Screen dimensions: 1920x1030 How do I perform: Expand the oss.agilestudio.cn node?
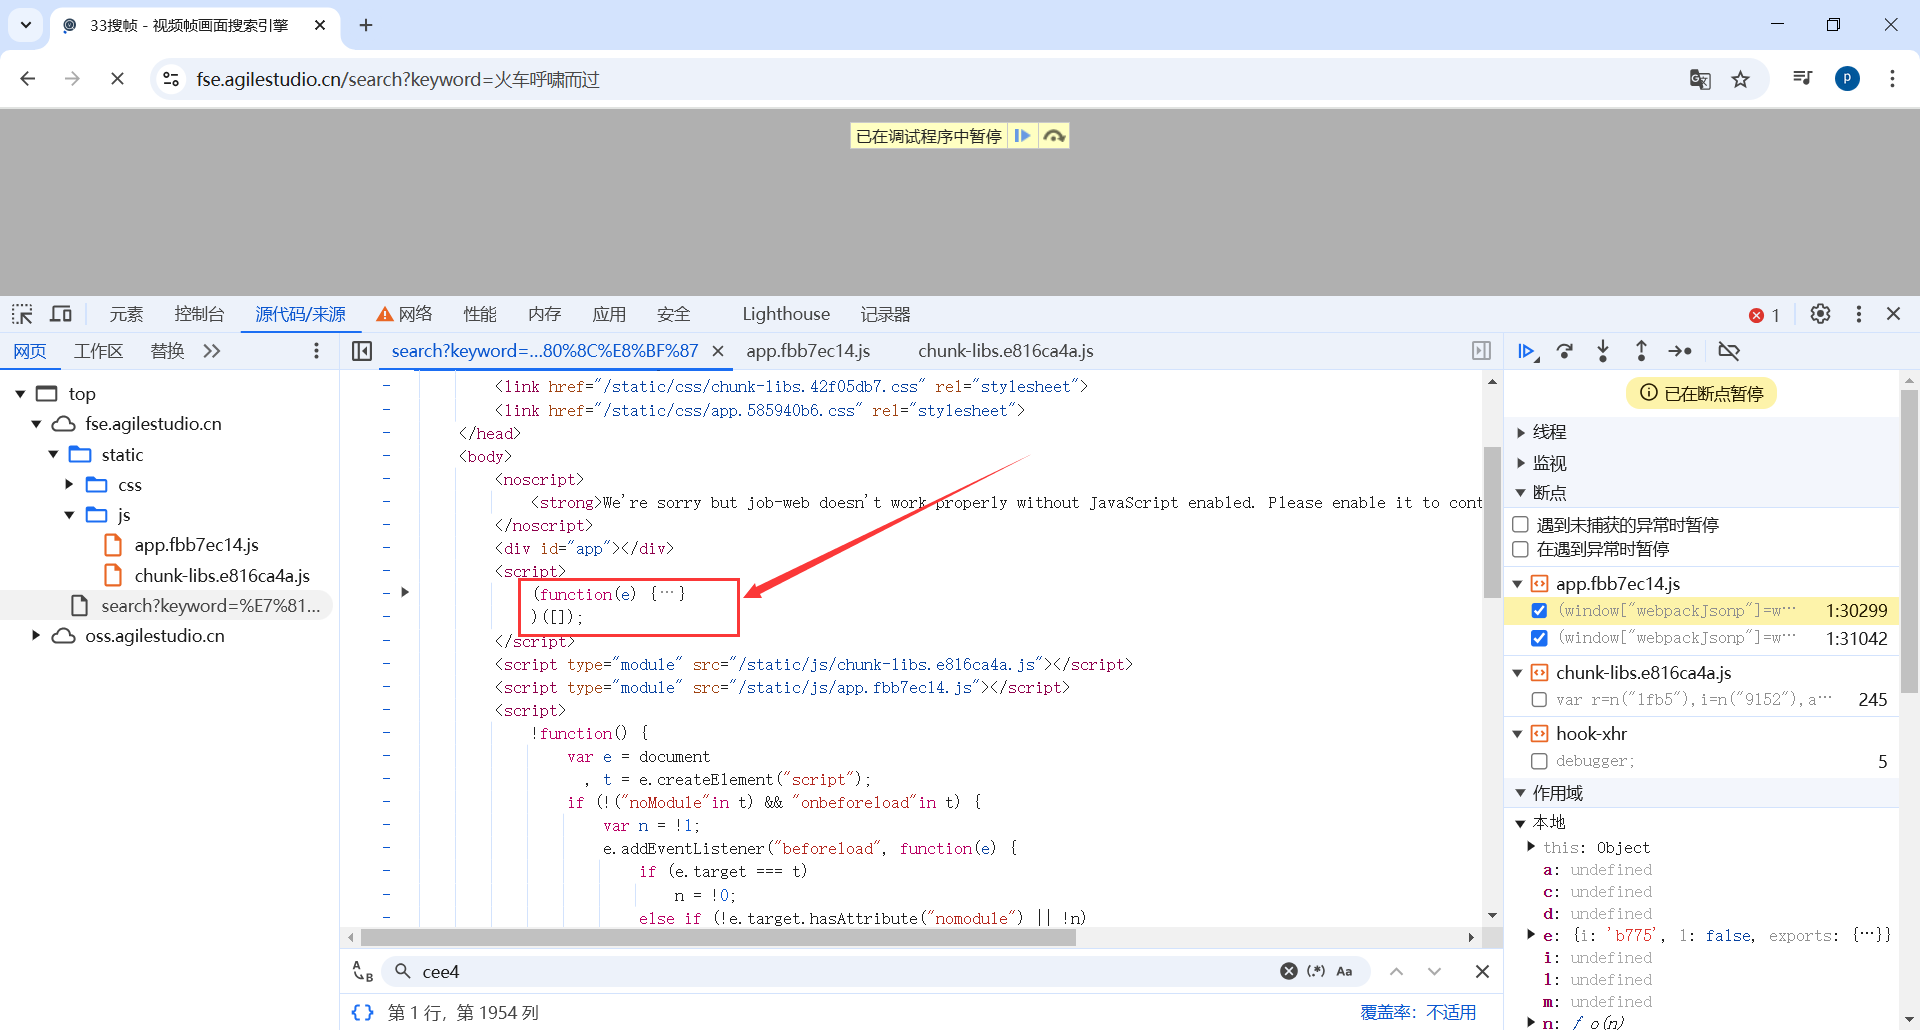click(36, 635)
